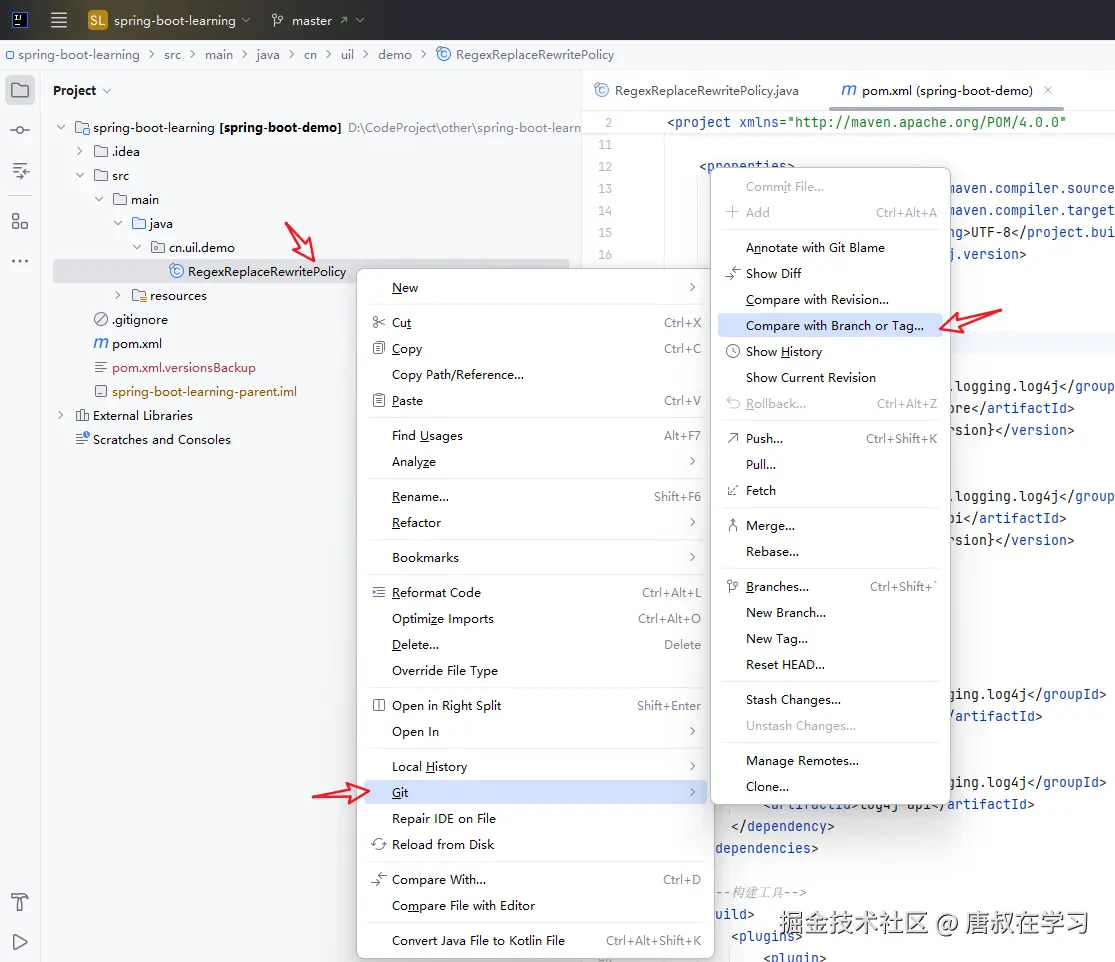This screenshot has height=962, width=1115.
Task: Expand External Libraries node
Action: [x=61, y=415]
